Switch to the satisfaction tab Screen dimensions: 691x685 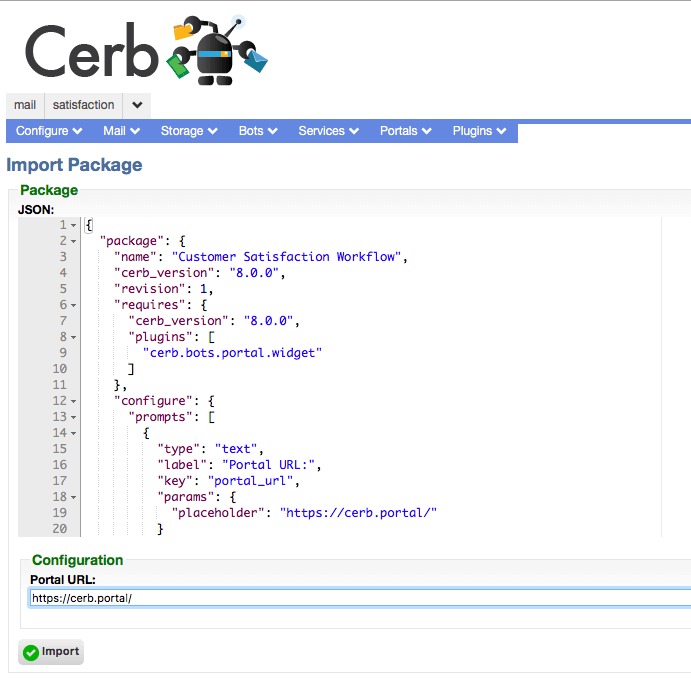point(83,105)
